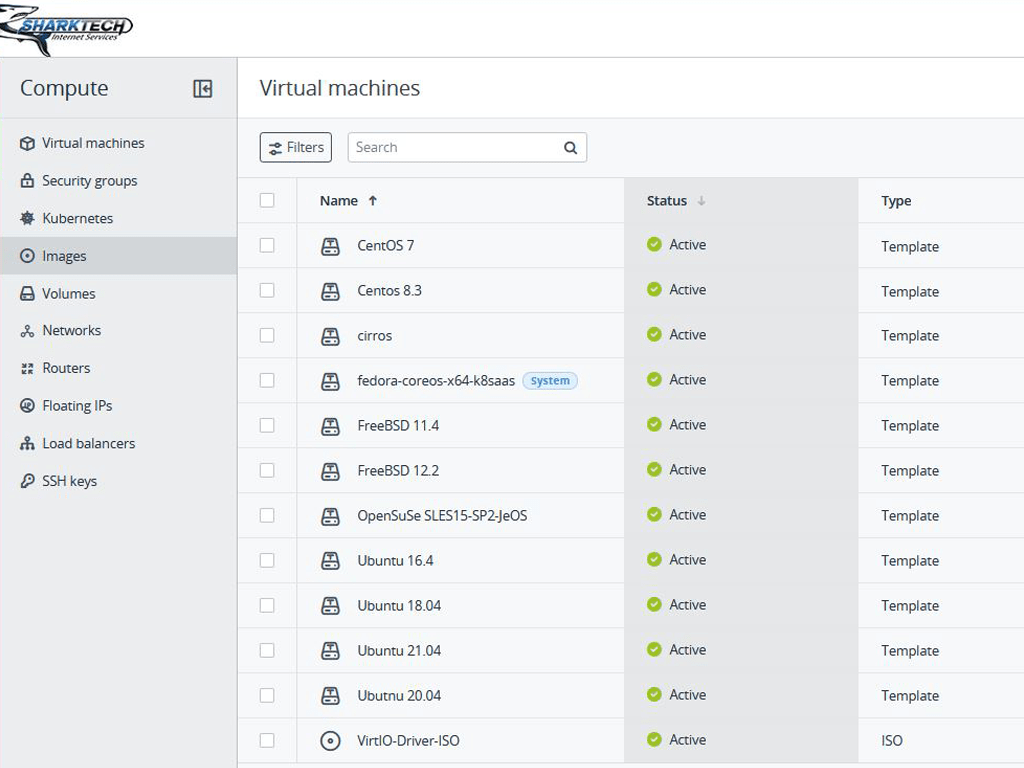Tick the checkbox for FreeBSD 12.2
The image size is (1024, 768).
(267, 470)
